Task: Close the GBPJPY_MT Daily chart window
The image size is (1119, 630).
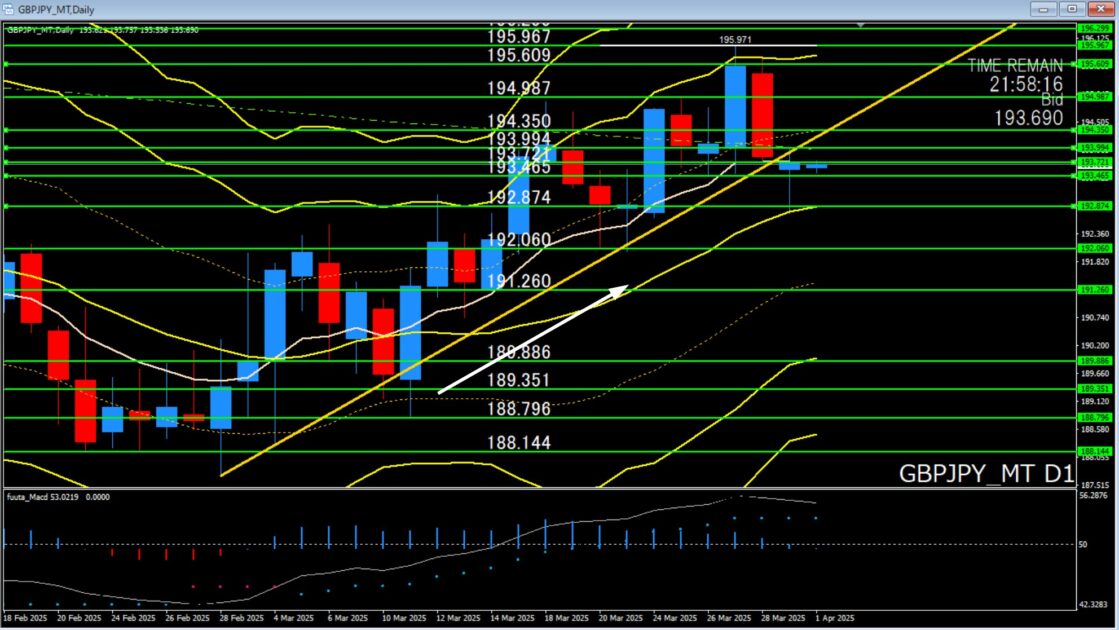Action: (x=1102, y=8)
